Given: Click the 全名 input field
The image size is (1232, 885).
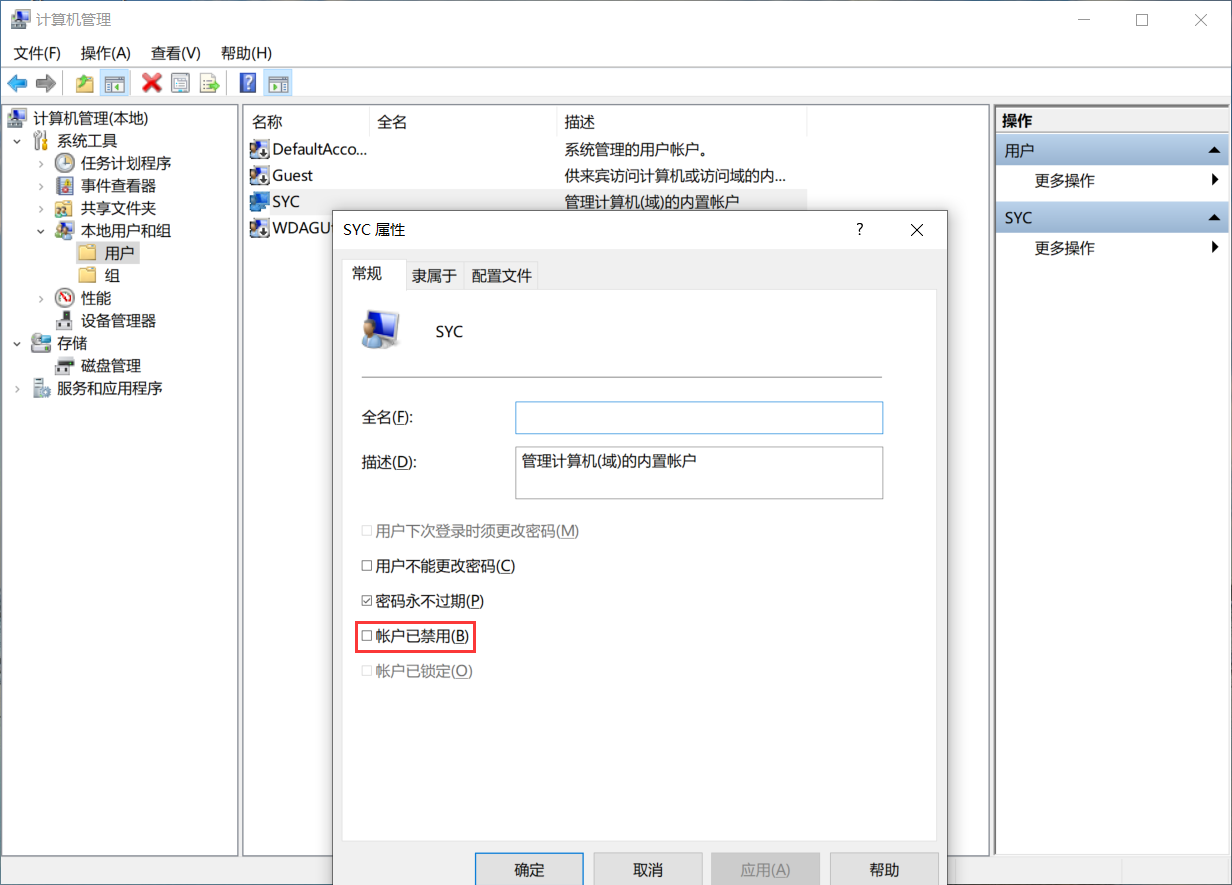Looking at the screenshot, I should 699,417.
